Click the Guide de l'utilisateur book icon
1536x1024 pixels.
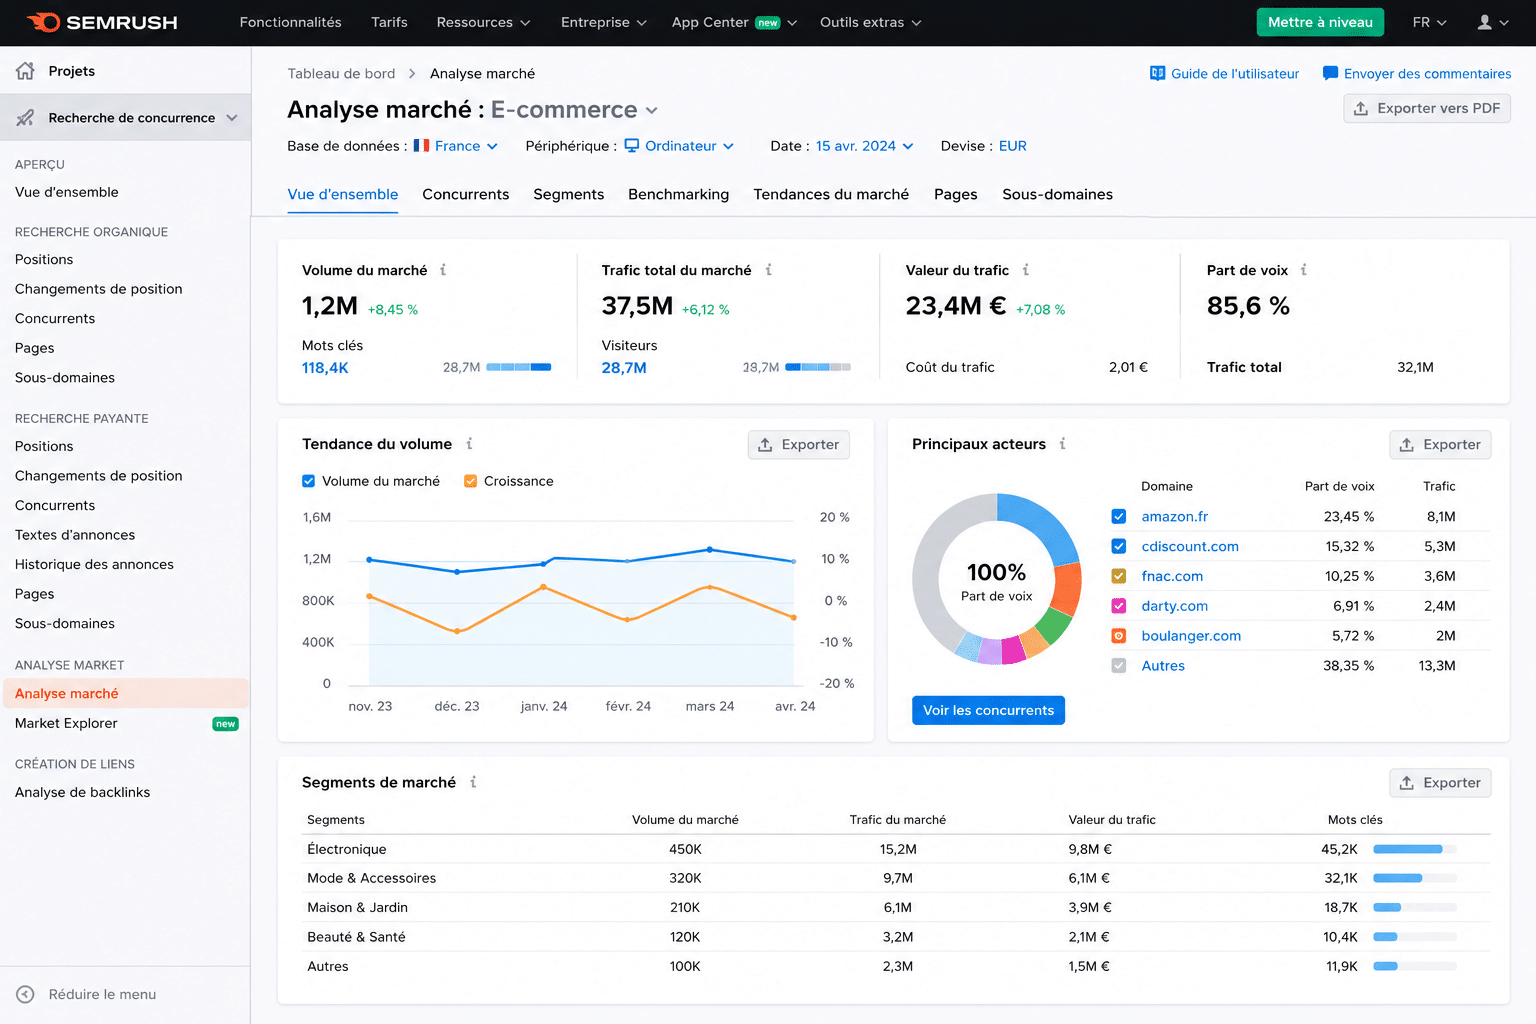pos(1157,73)
